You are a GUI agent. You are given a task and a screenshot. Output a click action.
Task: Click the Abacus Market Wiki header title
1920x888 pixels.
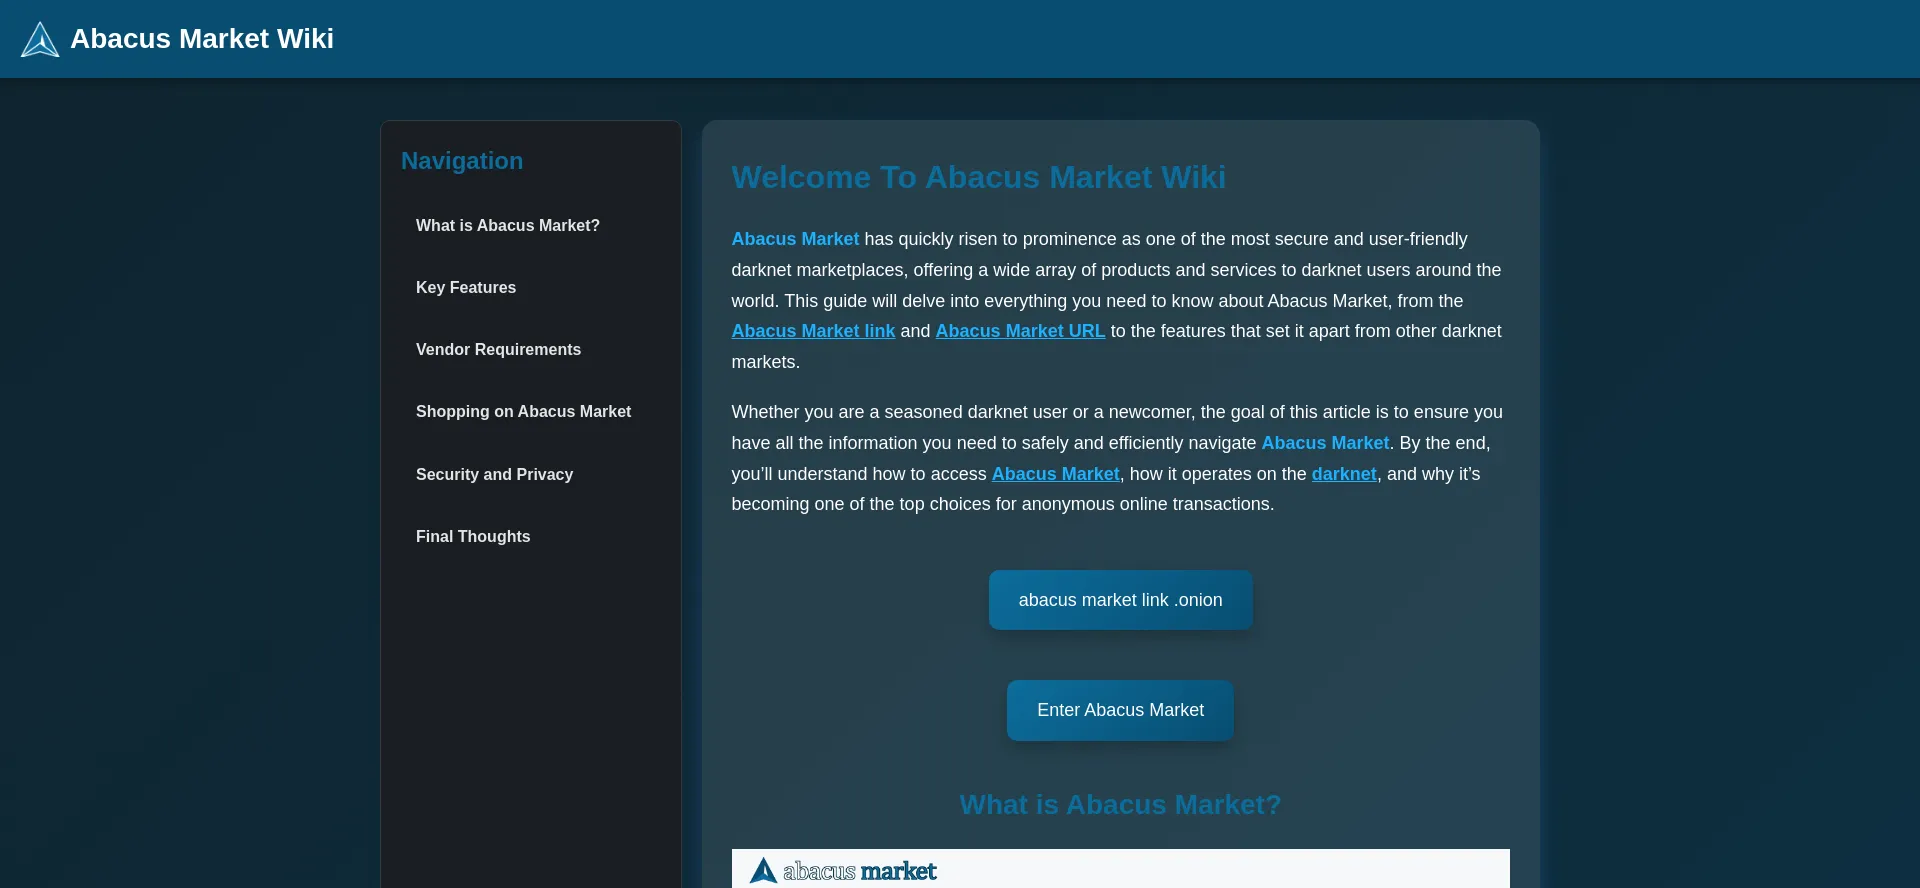point(202,39)
